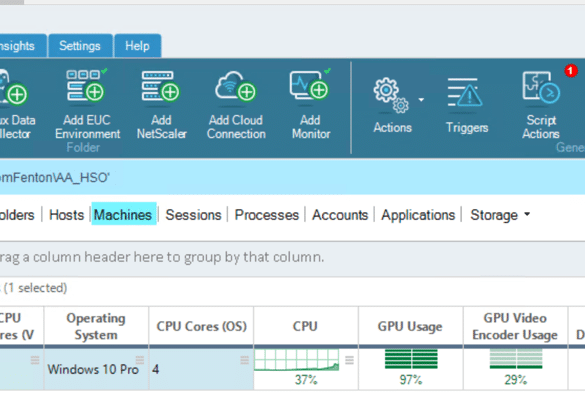Switch to the Sessions view
This screenshot has width=585, height=395.
193,215
